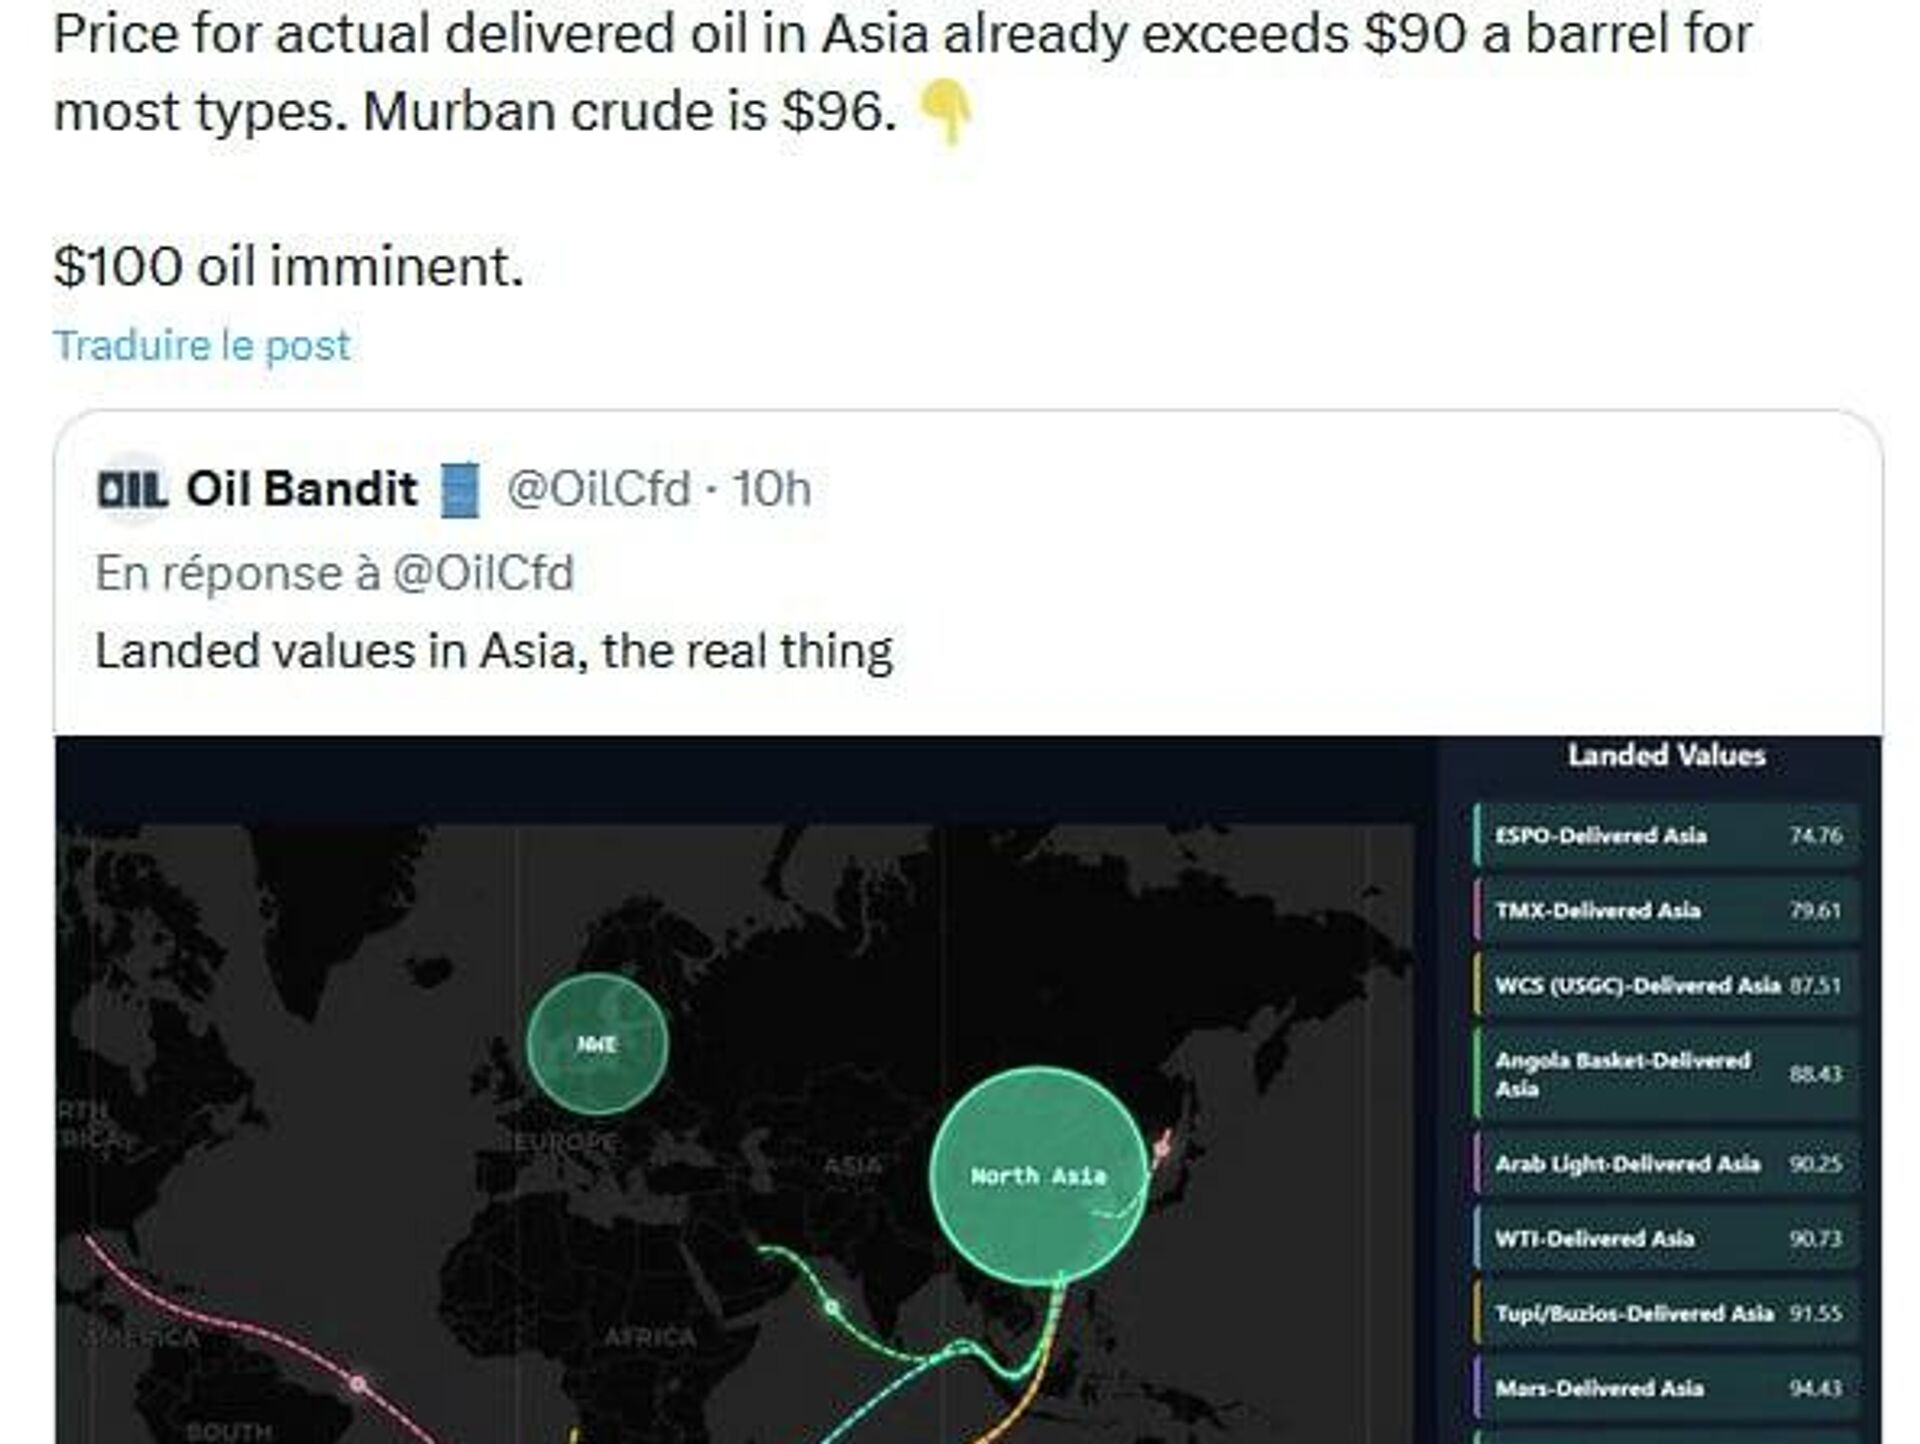Choose the WCS (USGC)-Delivered Asia entry
This screenshot has width=1920, height=1444.
click(x=1667, y=985)
